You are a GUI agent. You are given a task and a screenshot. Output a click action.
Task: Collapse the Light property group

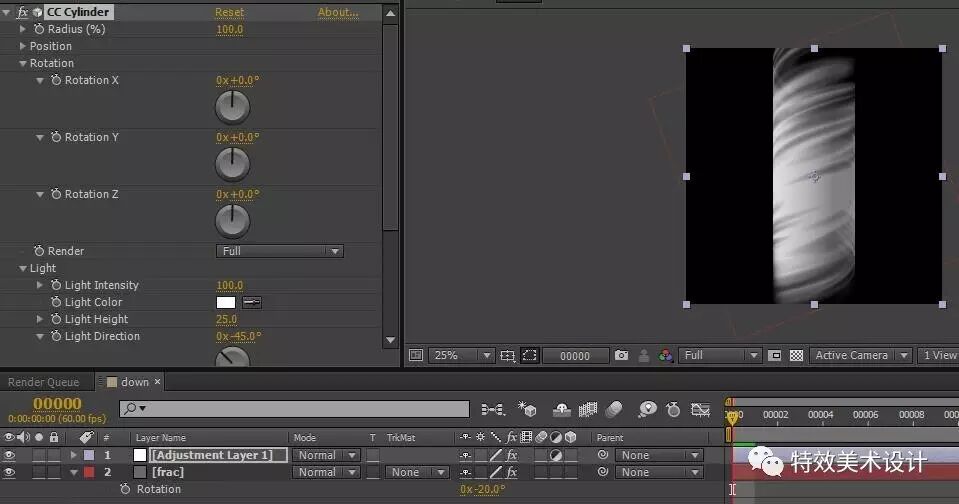[23, 268]
